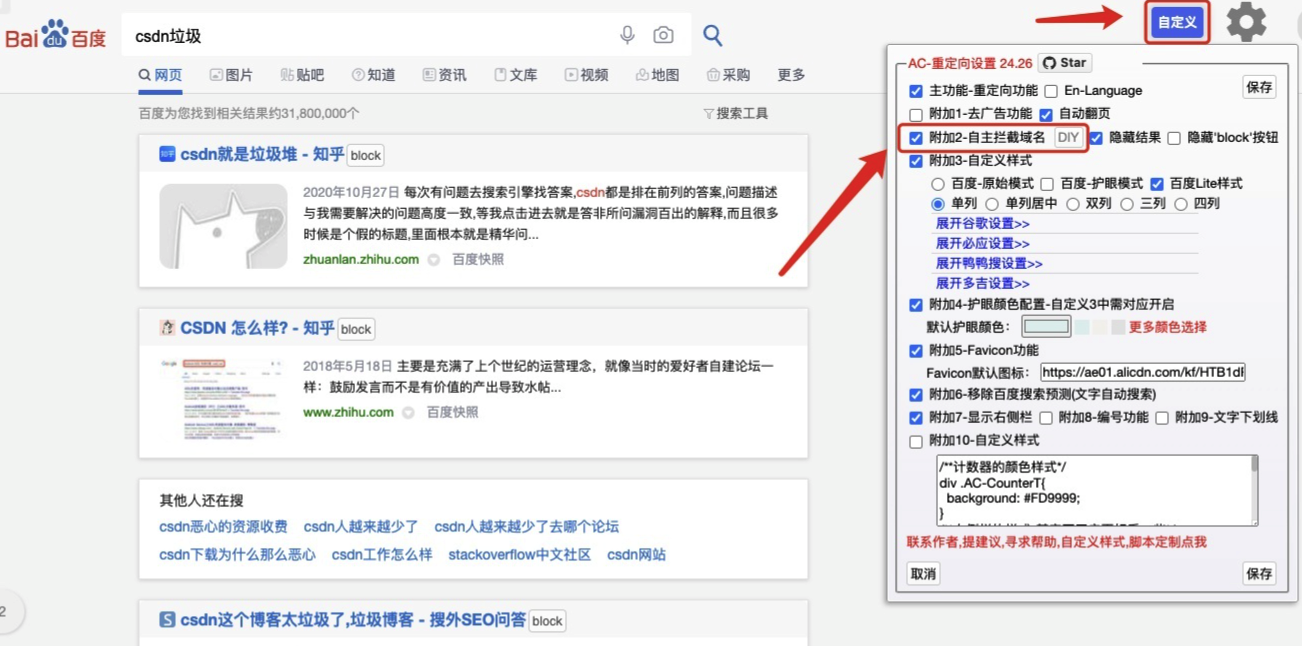
Task: Block the 搜外SEO问答 result
Action: [547, 621]
